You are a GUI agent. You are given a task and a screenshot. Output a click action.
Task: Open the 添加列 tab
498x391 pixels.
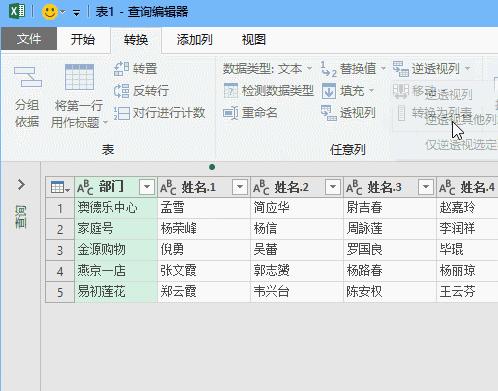coord(194,40)
